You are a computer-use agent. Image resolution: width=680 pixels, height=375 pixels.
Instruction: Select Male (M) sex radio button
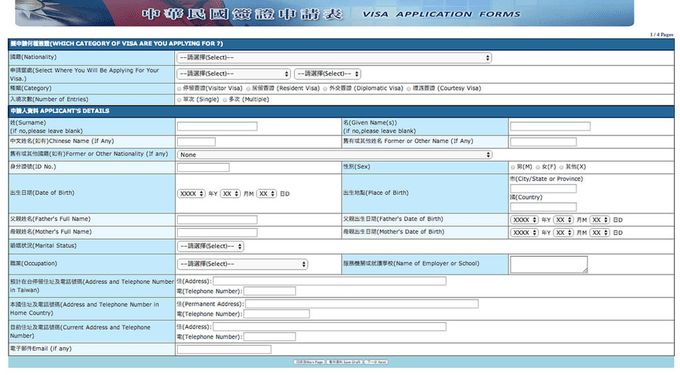click(513, 167)
